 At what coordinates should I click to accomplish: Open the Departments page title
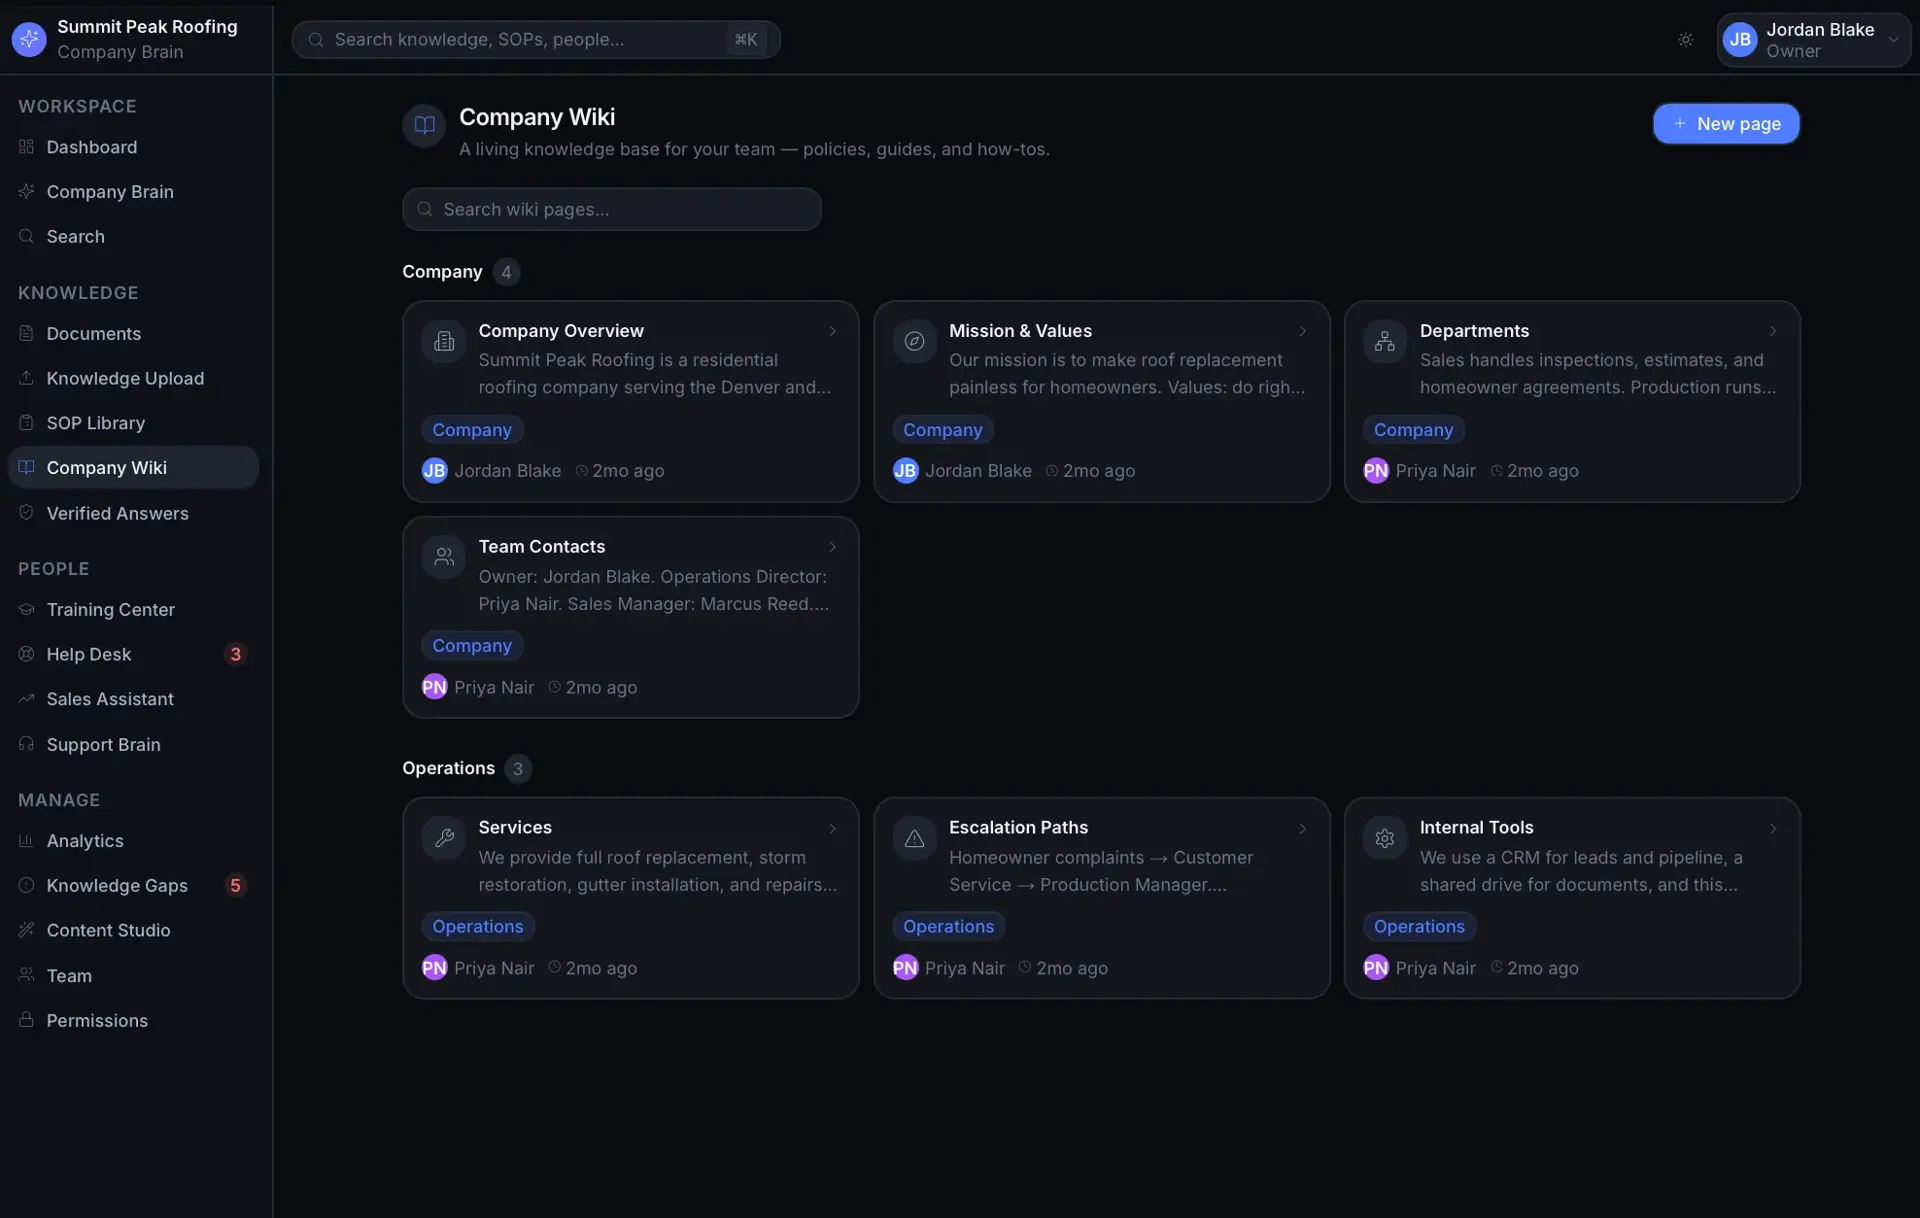coord(1474,331)
